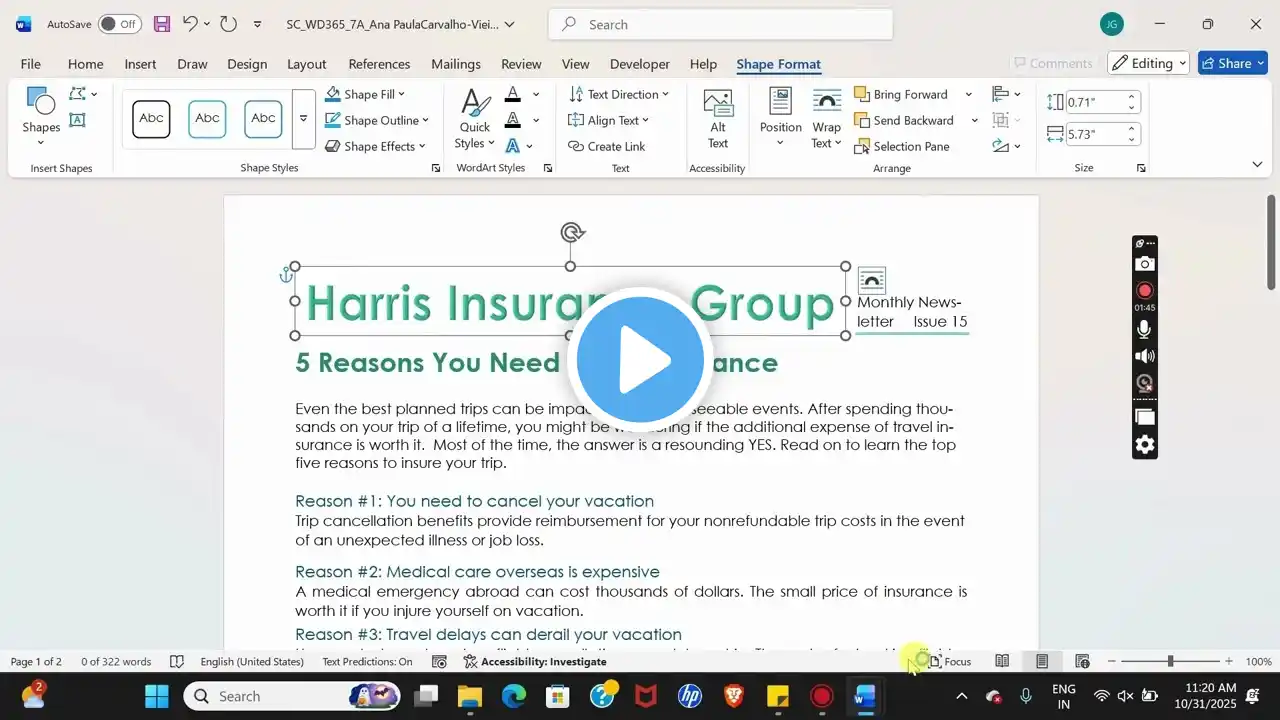
Task: Click the Comments button
Action: tap(1052, 63)
